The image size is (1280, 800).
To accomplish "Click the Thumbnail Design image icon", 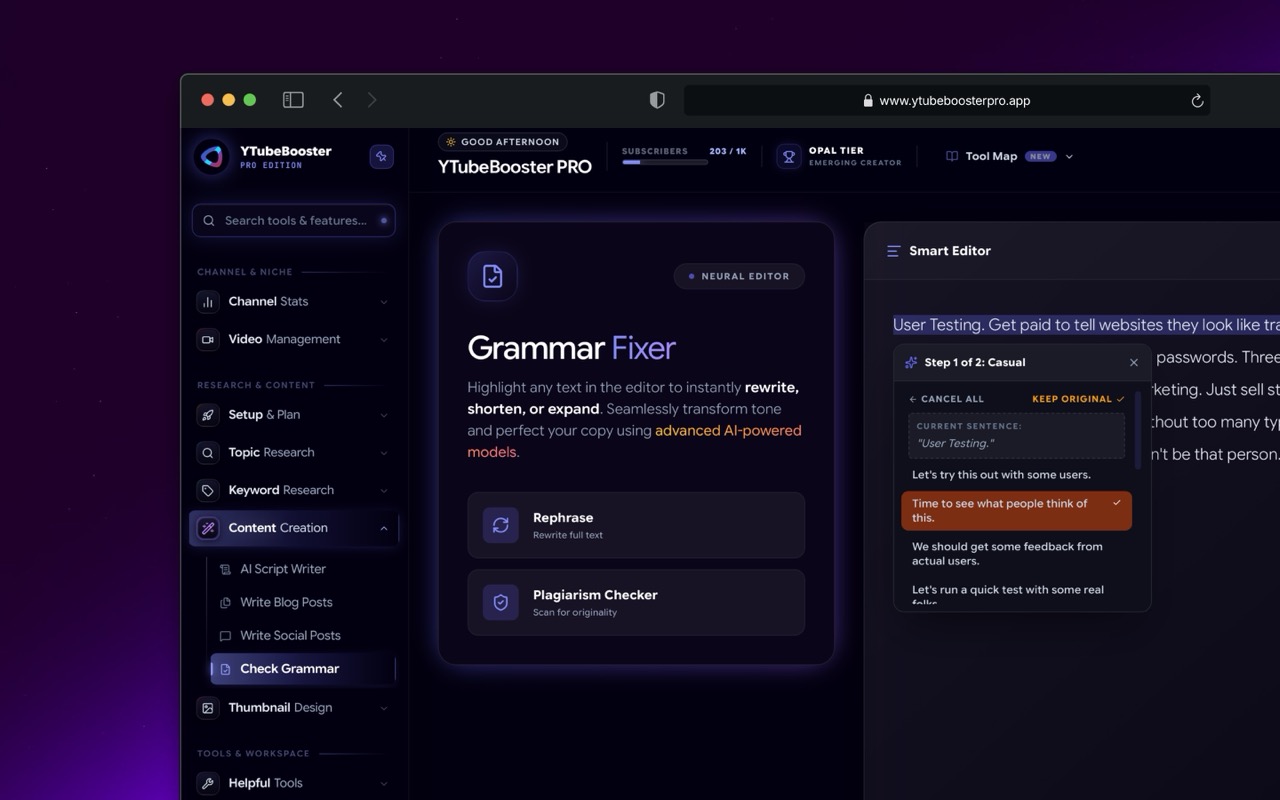I will pos(208,708).
